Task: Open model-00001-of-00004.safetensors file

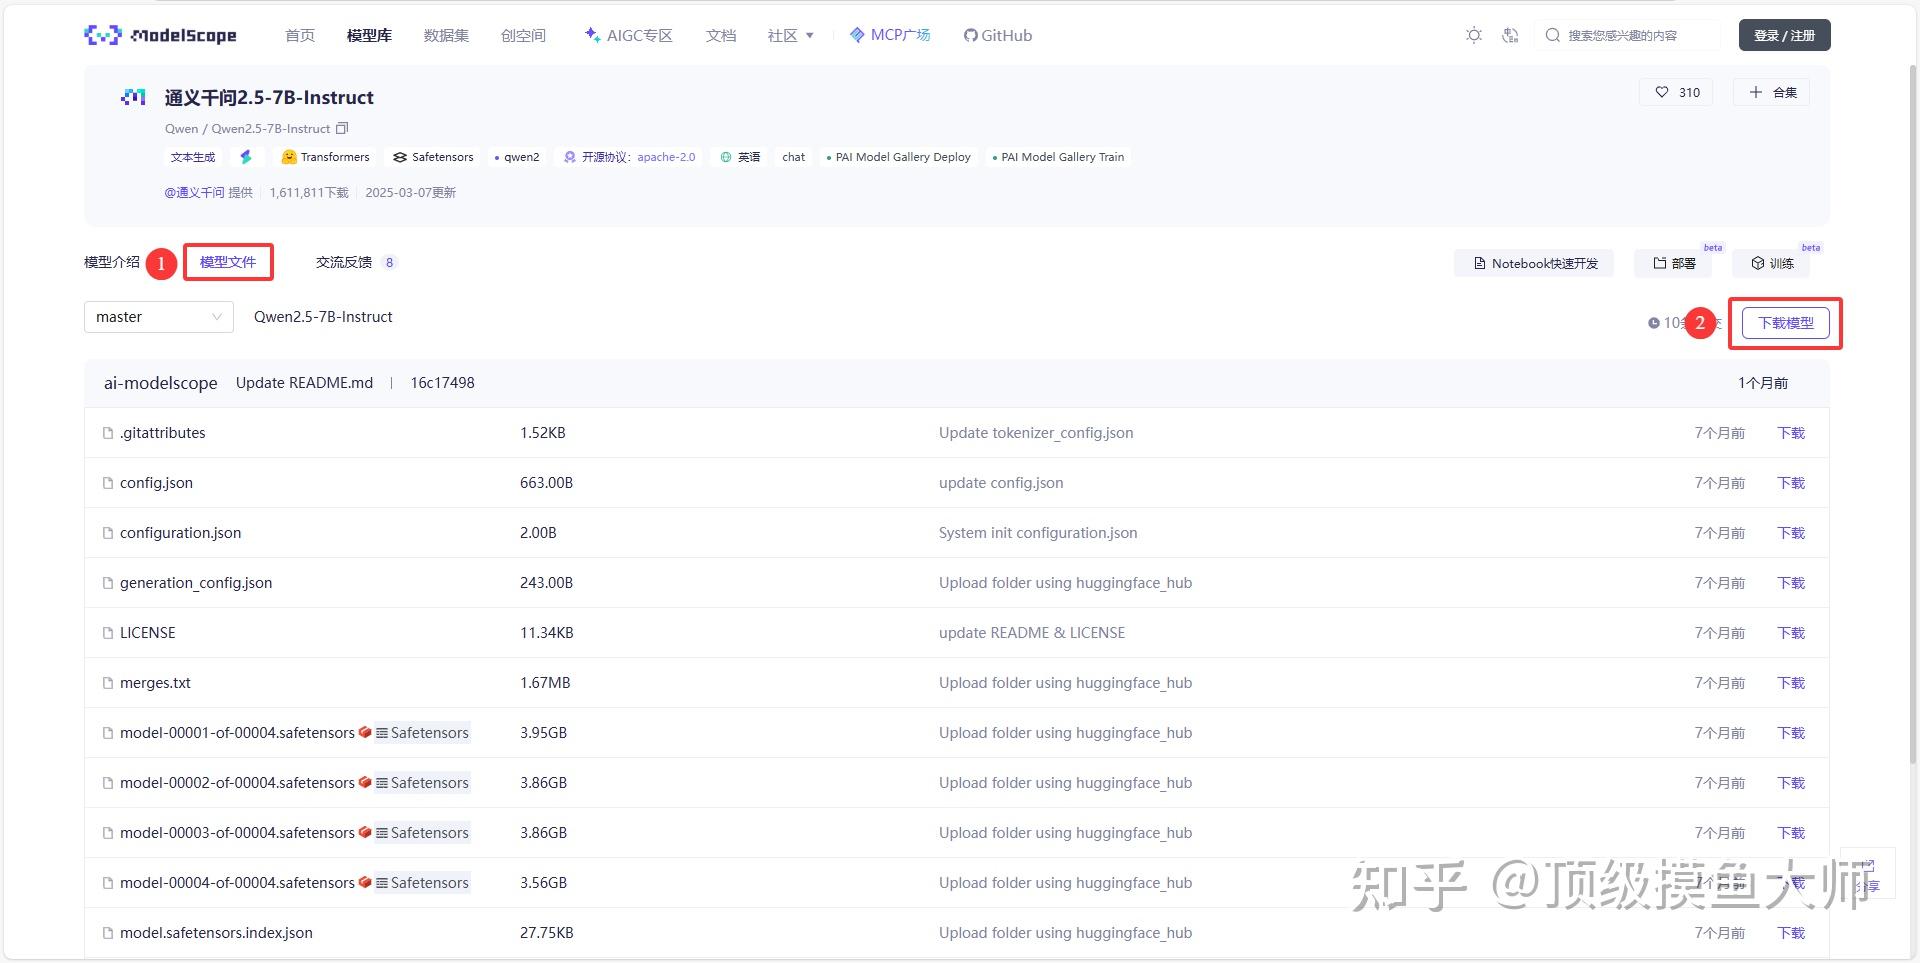Action: tap(237, 733)
